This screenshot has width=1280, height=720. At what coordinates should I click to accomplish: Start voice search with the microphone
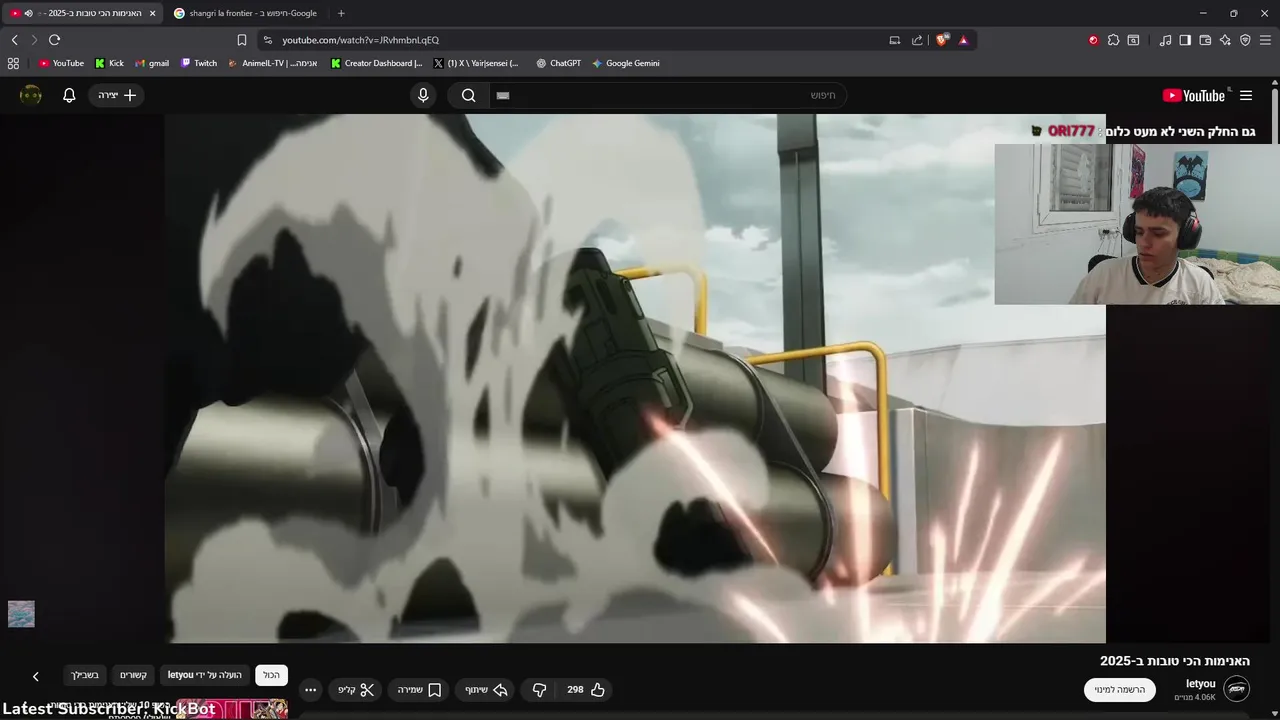coord(423,95)
